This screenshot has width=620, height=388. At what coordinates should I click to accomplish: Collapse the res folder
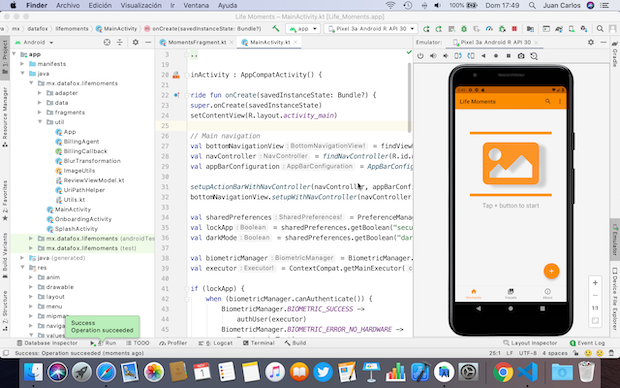click(x=22, y=268)
